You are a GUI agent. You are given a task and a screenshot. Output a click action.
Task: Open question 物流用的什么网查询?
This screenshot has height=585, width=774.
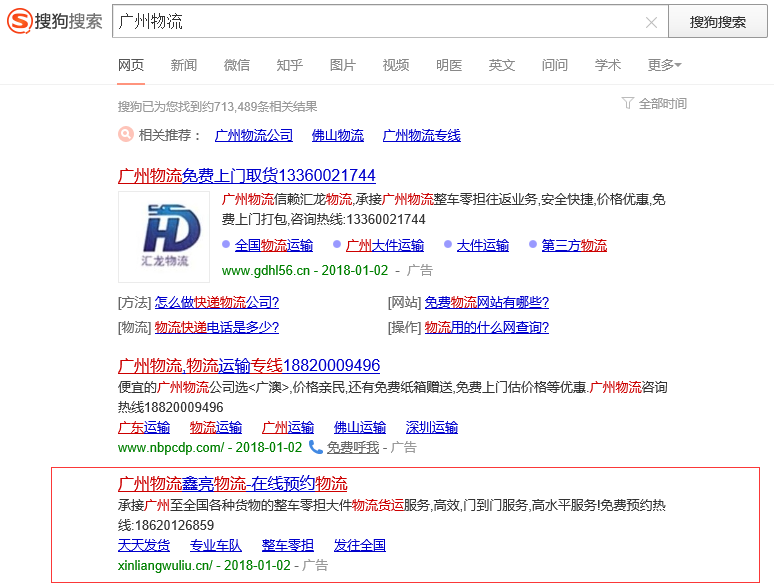click(x=487, y=327)
